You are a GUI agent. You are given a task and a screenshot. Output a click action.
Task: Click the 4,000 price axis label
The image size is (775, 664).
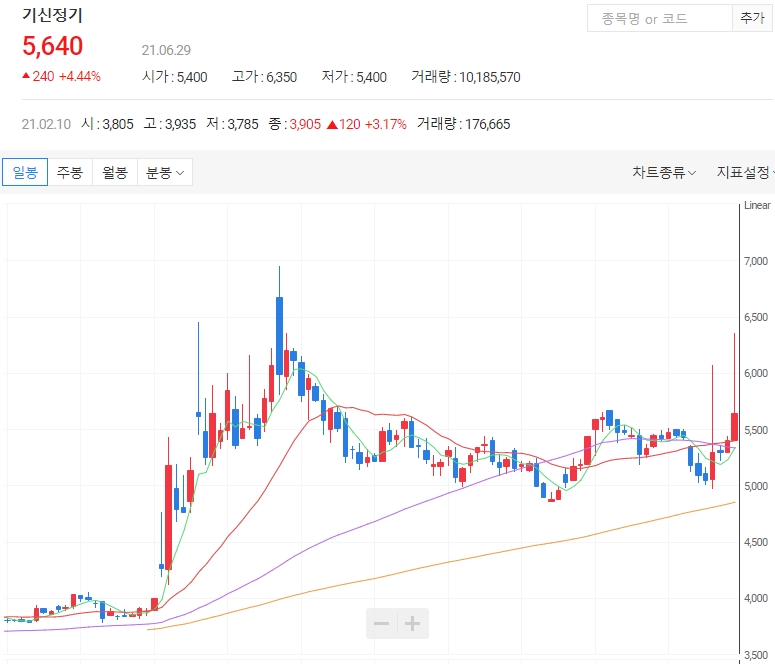click(x=756, y=598)
